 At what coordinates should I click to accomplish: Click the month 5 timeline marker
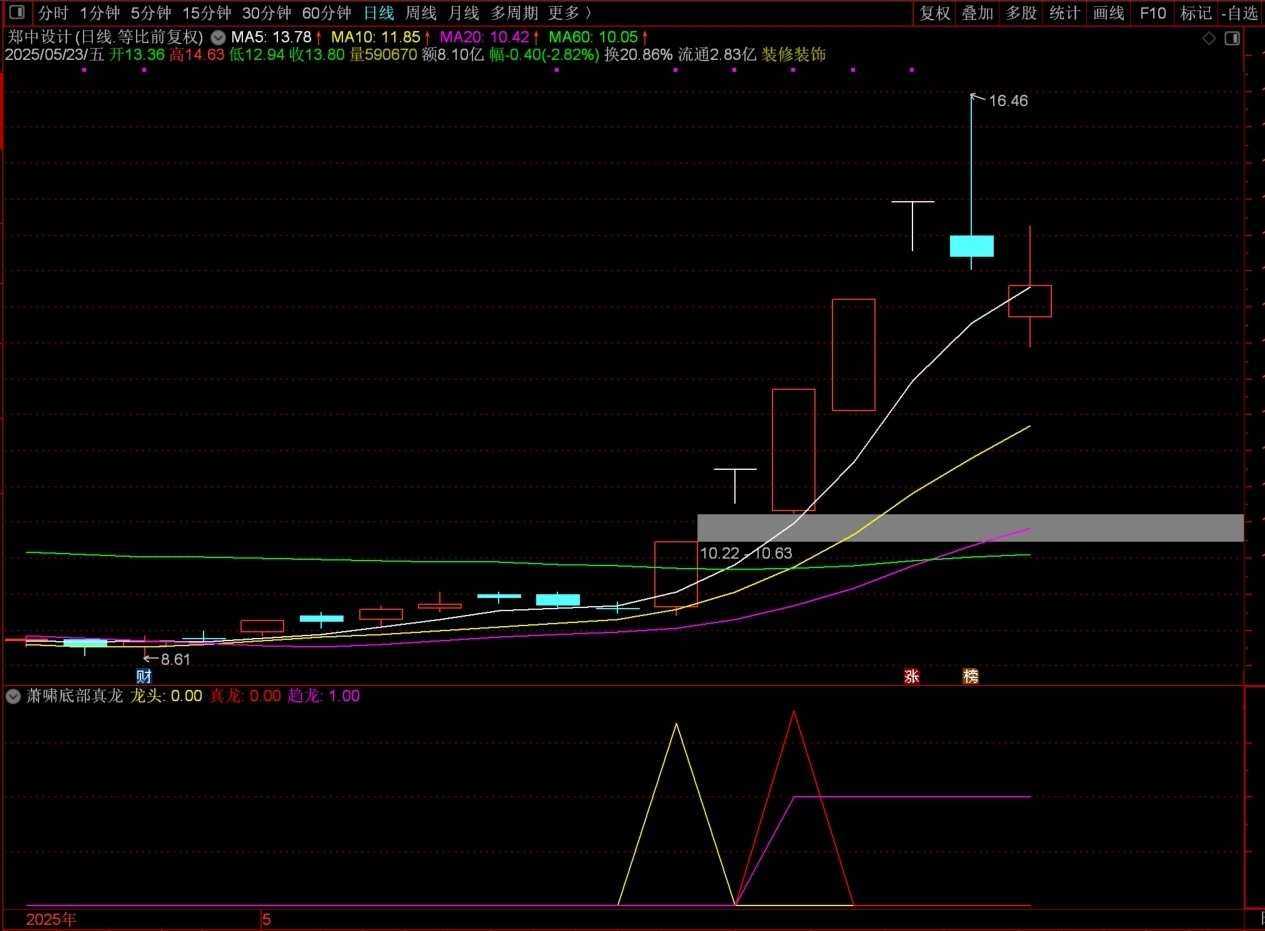267,918
